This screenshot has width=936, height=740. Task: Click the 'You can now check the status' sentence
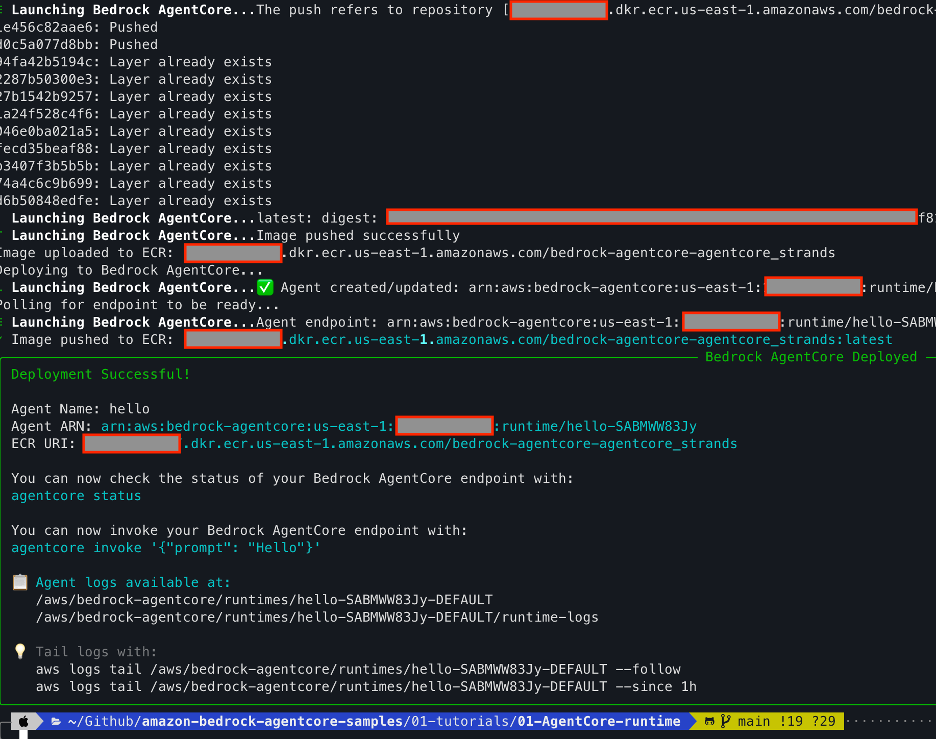tap(292, 479)
